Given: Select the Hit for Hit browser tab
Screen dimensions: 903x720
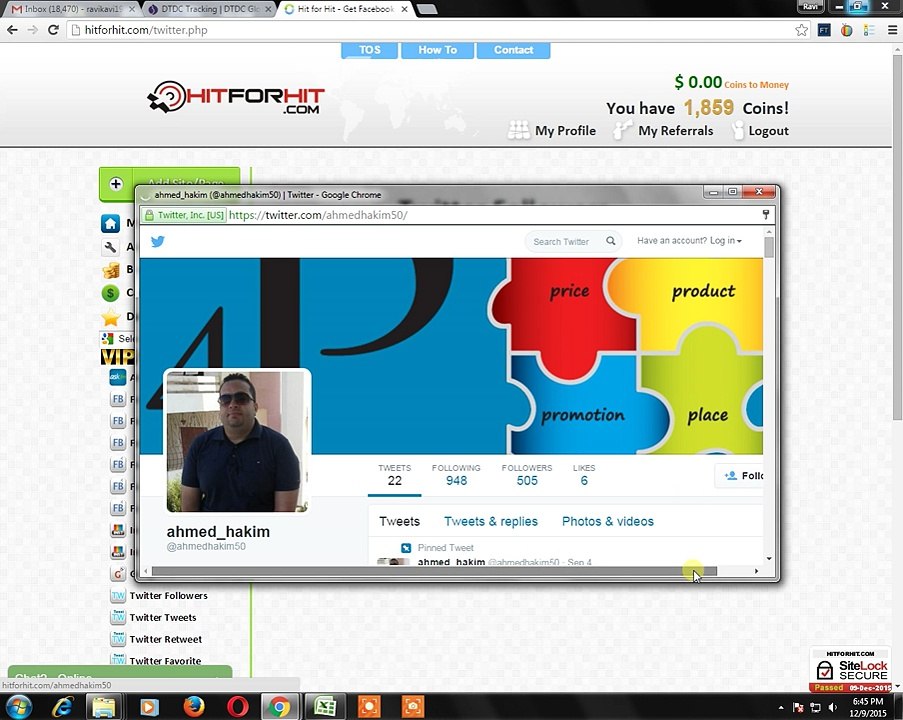Looking at the screenshot, I should point(346,9).
